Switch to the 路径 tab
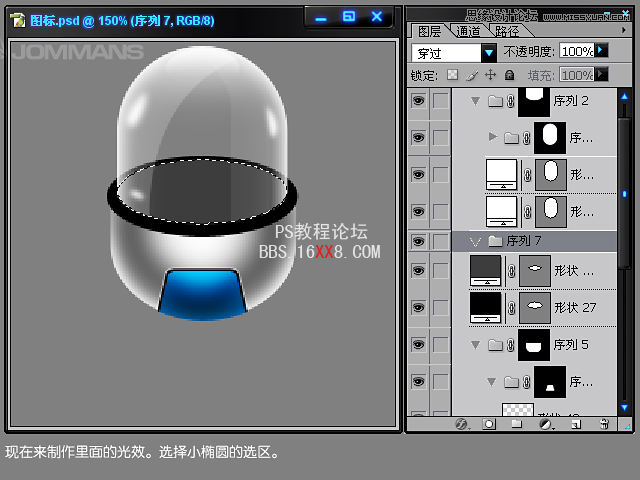 (507, 31)
